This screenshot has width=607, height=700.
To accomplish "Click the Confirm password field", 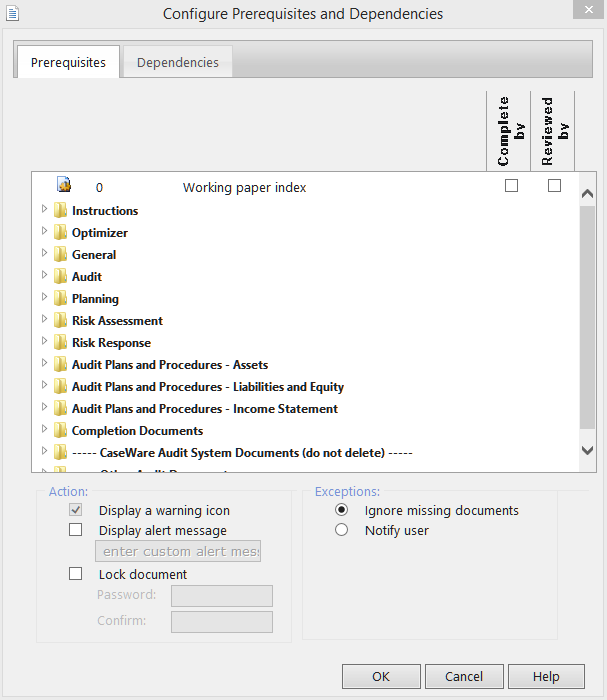I will coord(222,621).
